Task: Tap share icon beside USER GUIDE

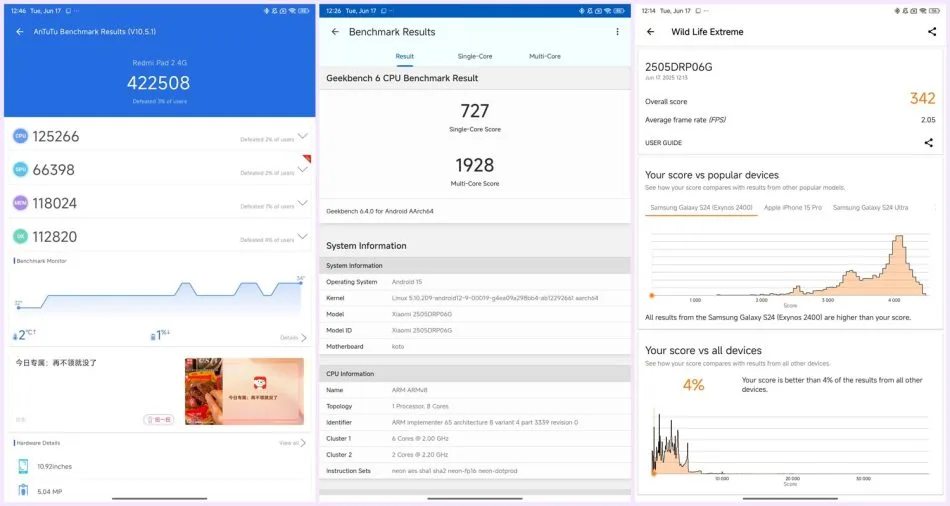Action: (928, 142)
